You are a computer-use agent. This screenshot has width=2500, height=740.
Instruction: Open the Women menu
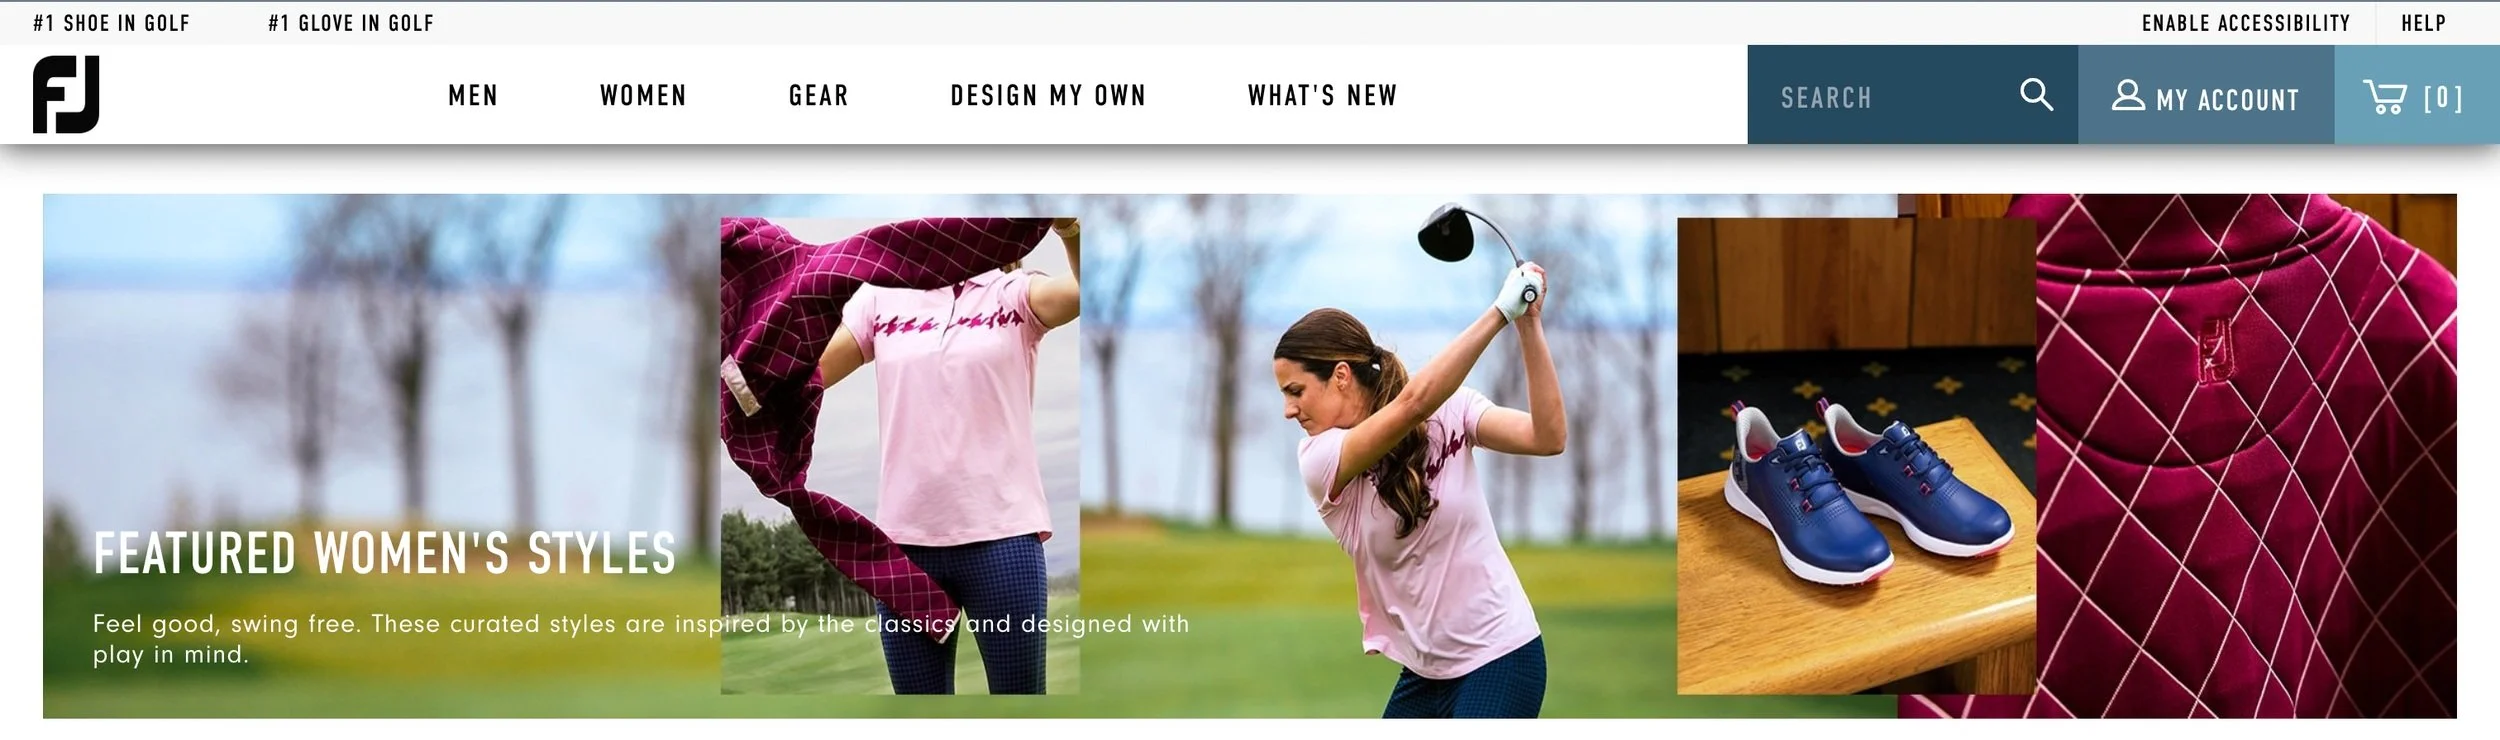coord(643,96)
